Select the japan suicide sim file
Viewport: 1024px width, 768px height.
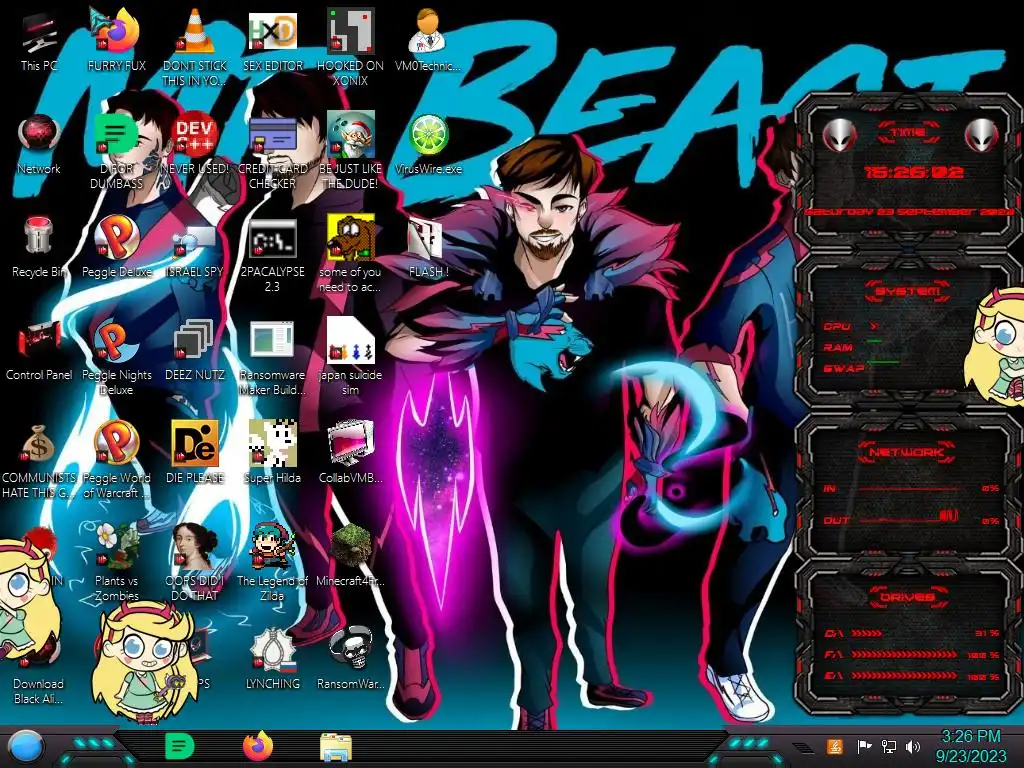(351, 358)
